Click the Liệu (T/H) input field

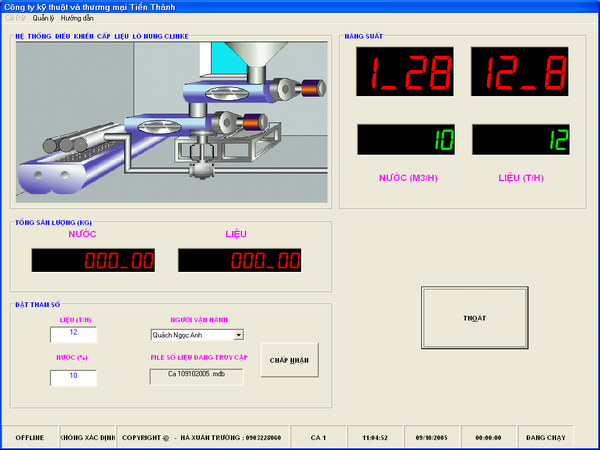73,333
